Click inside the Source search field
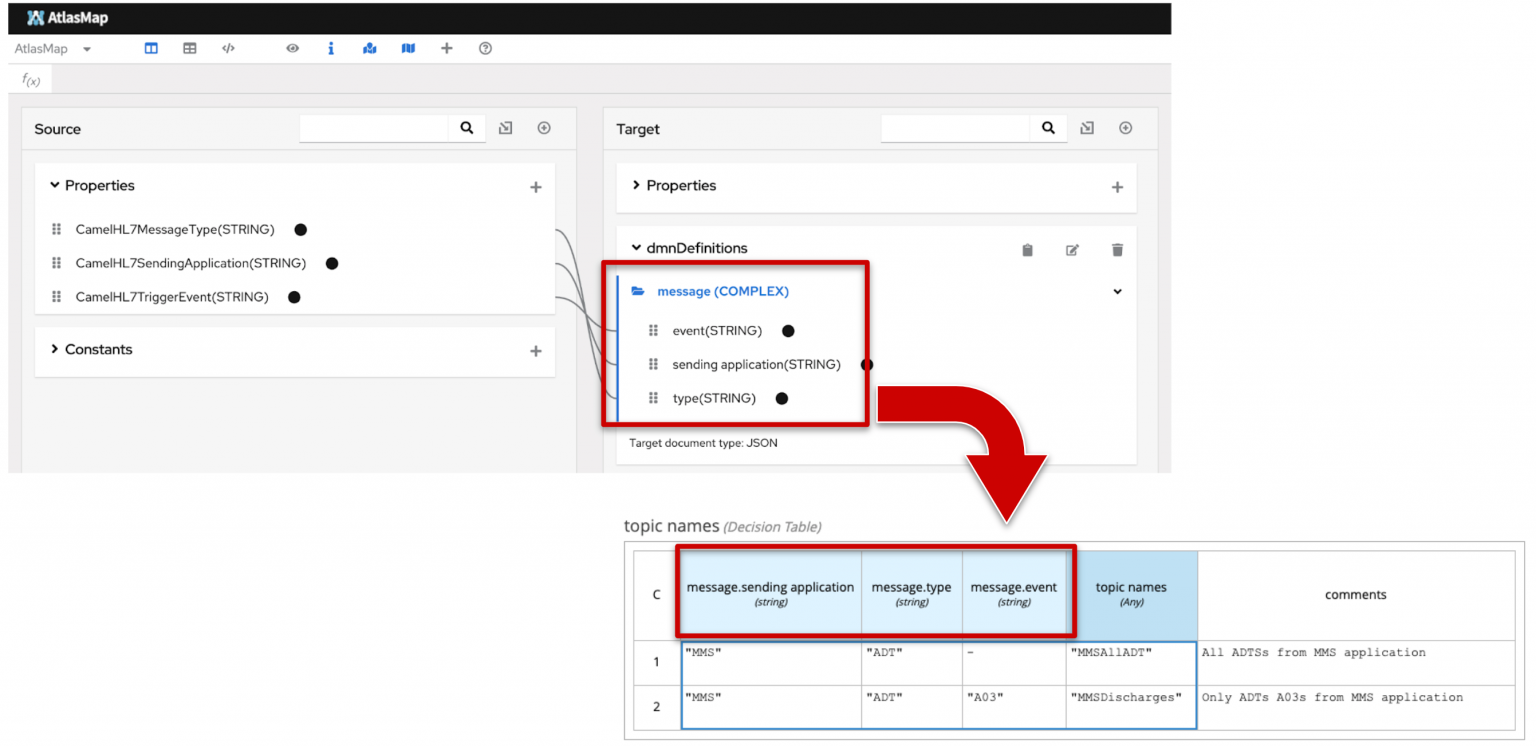The height and width of the screenshot is (746, 1536). click(x=373, y=128)
